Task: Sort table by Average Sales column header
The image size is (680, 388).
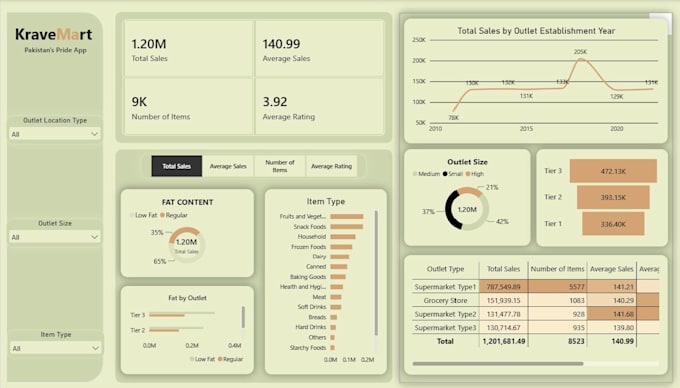Action: point(611,269)
